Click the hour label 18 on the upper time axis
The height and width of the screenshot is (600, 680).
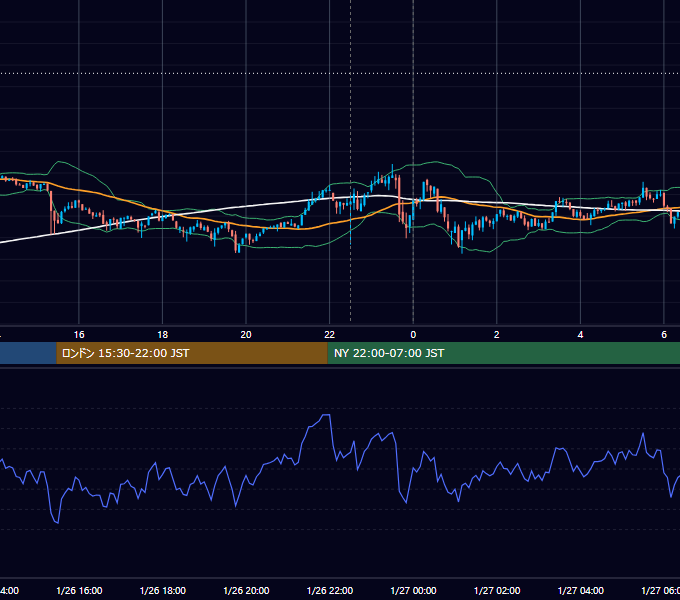pos(163,335)
